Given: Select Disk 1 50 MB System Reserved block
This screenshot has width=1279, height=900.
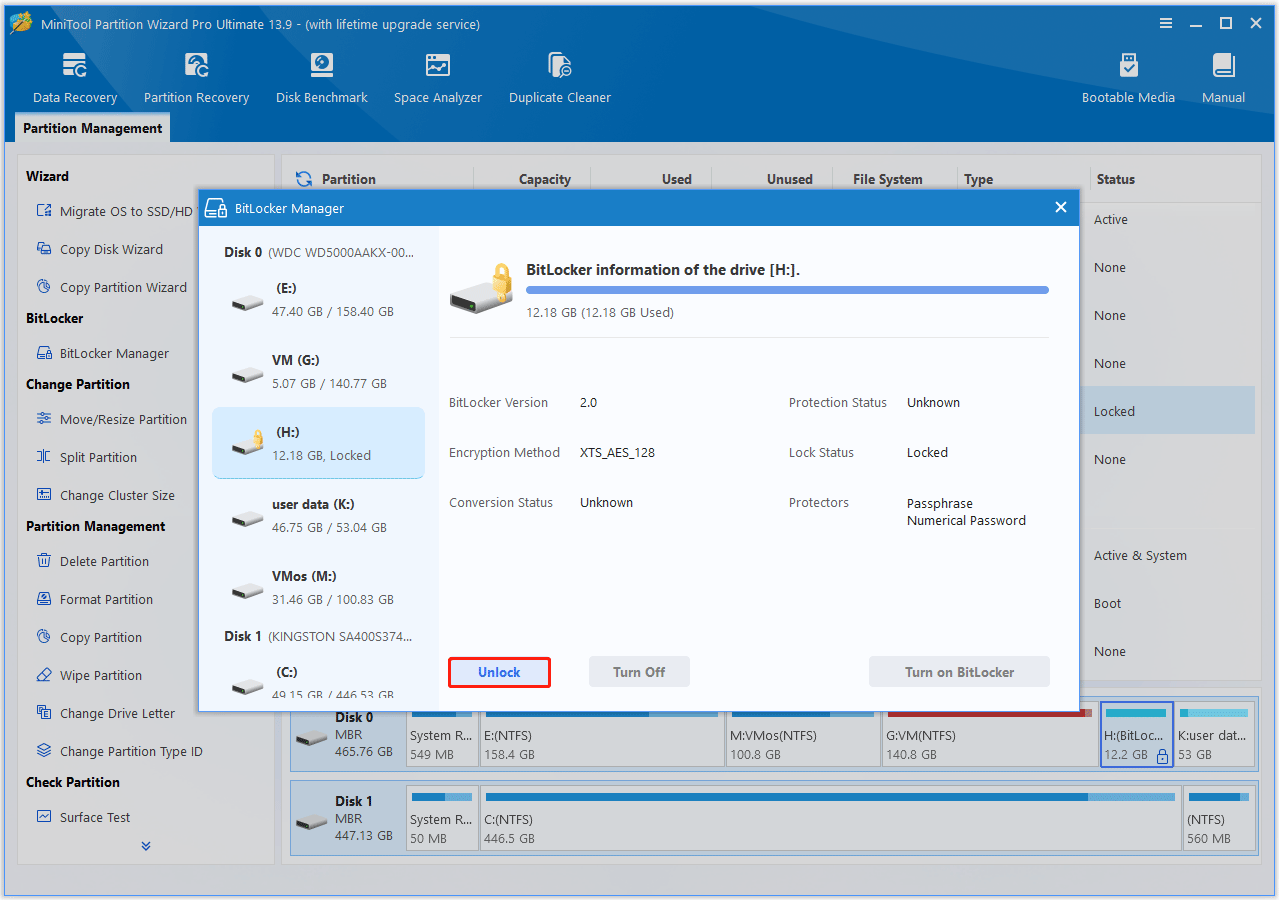Looking at the screenshot, I should 441,818.
